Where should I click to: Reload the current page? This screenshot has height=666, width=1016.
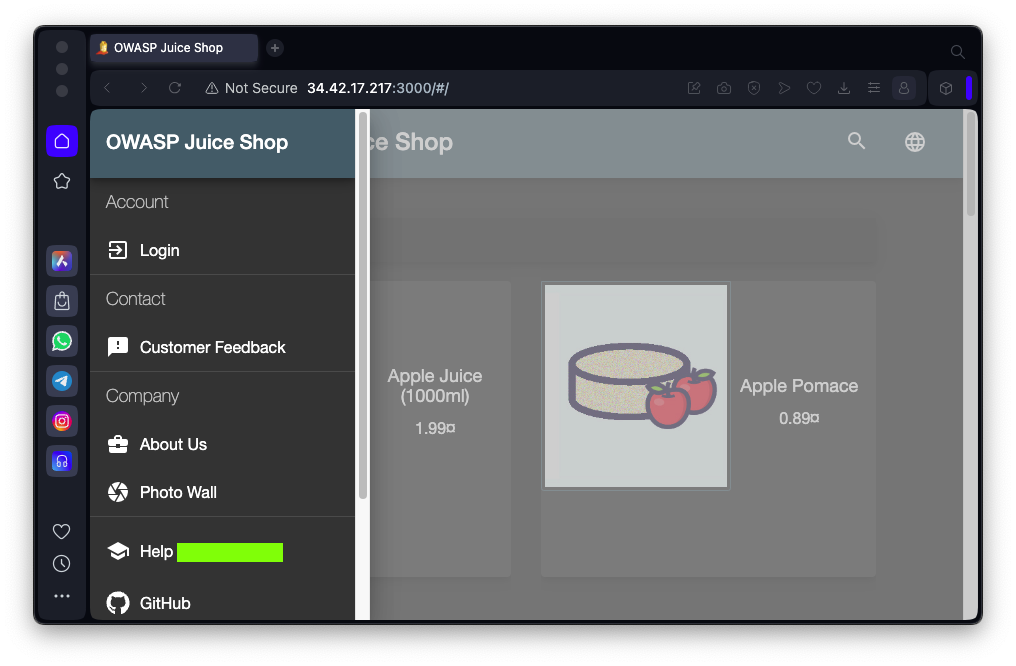coord(175,88)
